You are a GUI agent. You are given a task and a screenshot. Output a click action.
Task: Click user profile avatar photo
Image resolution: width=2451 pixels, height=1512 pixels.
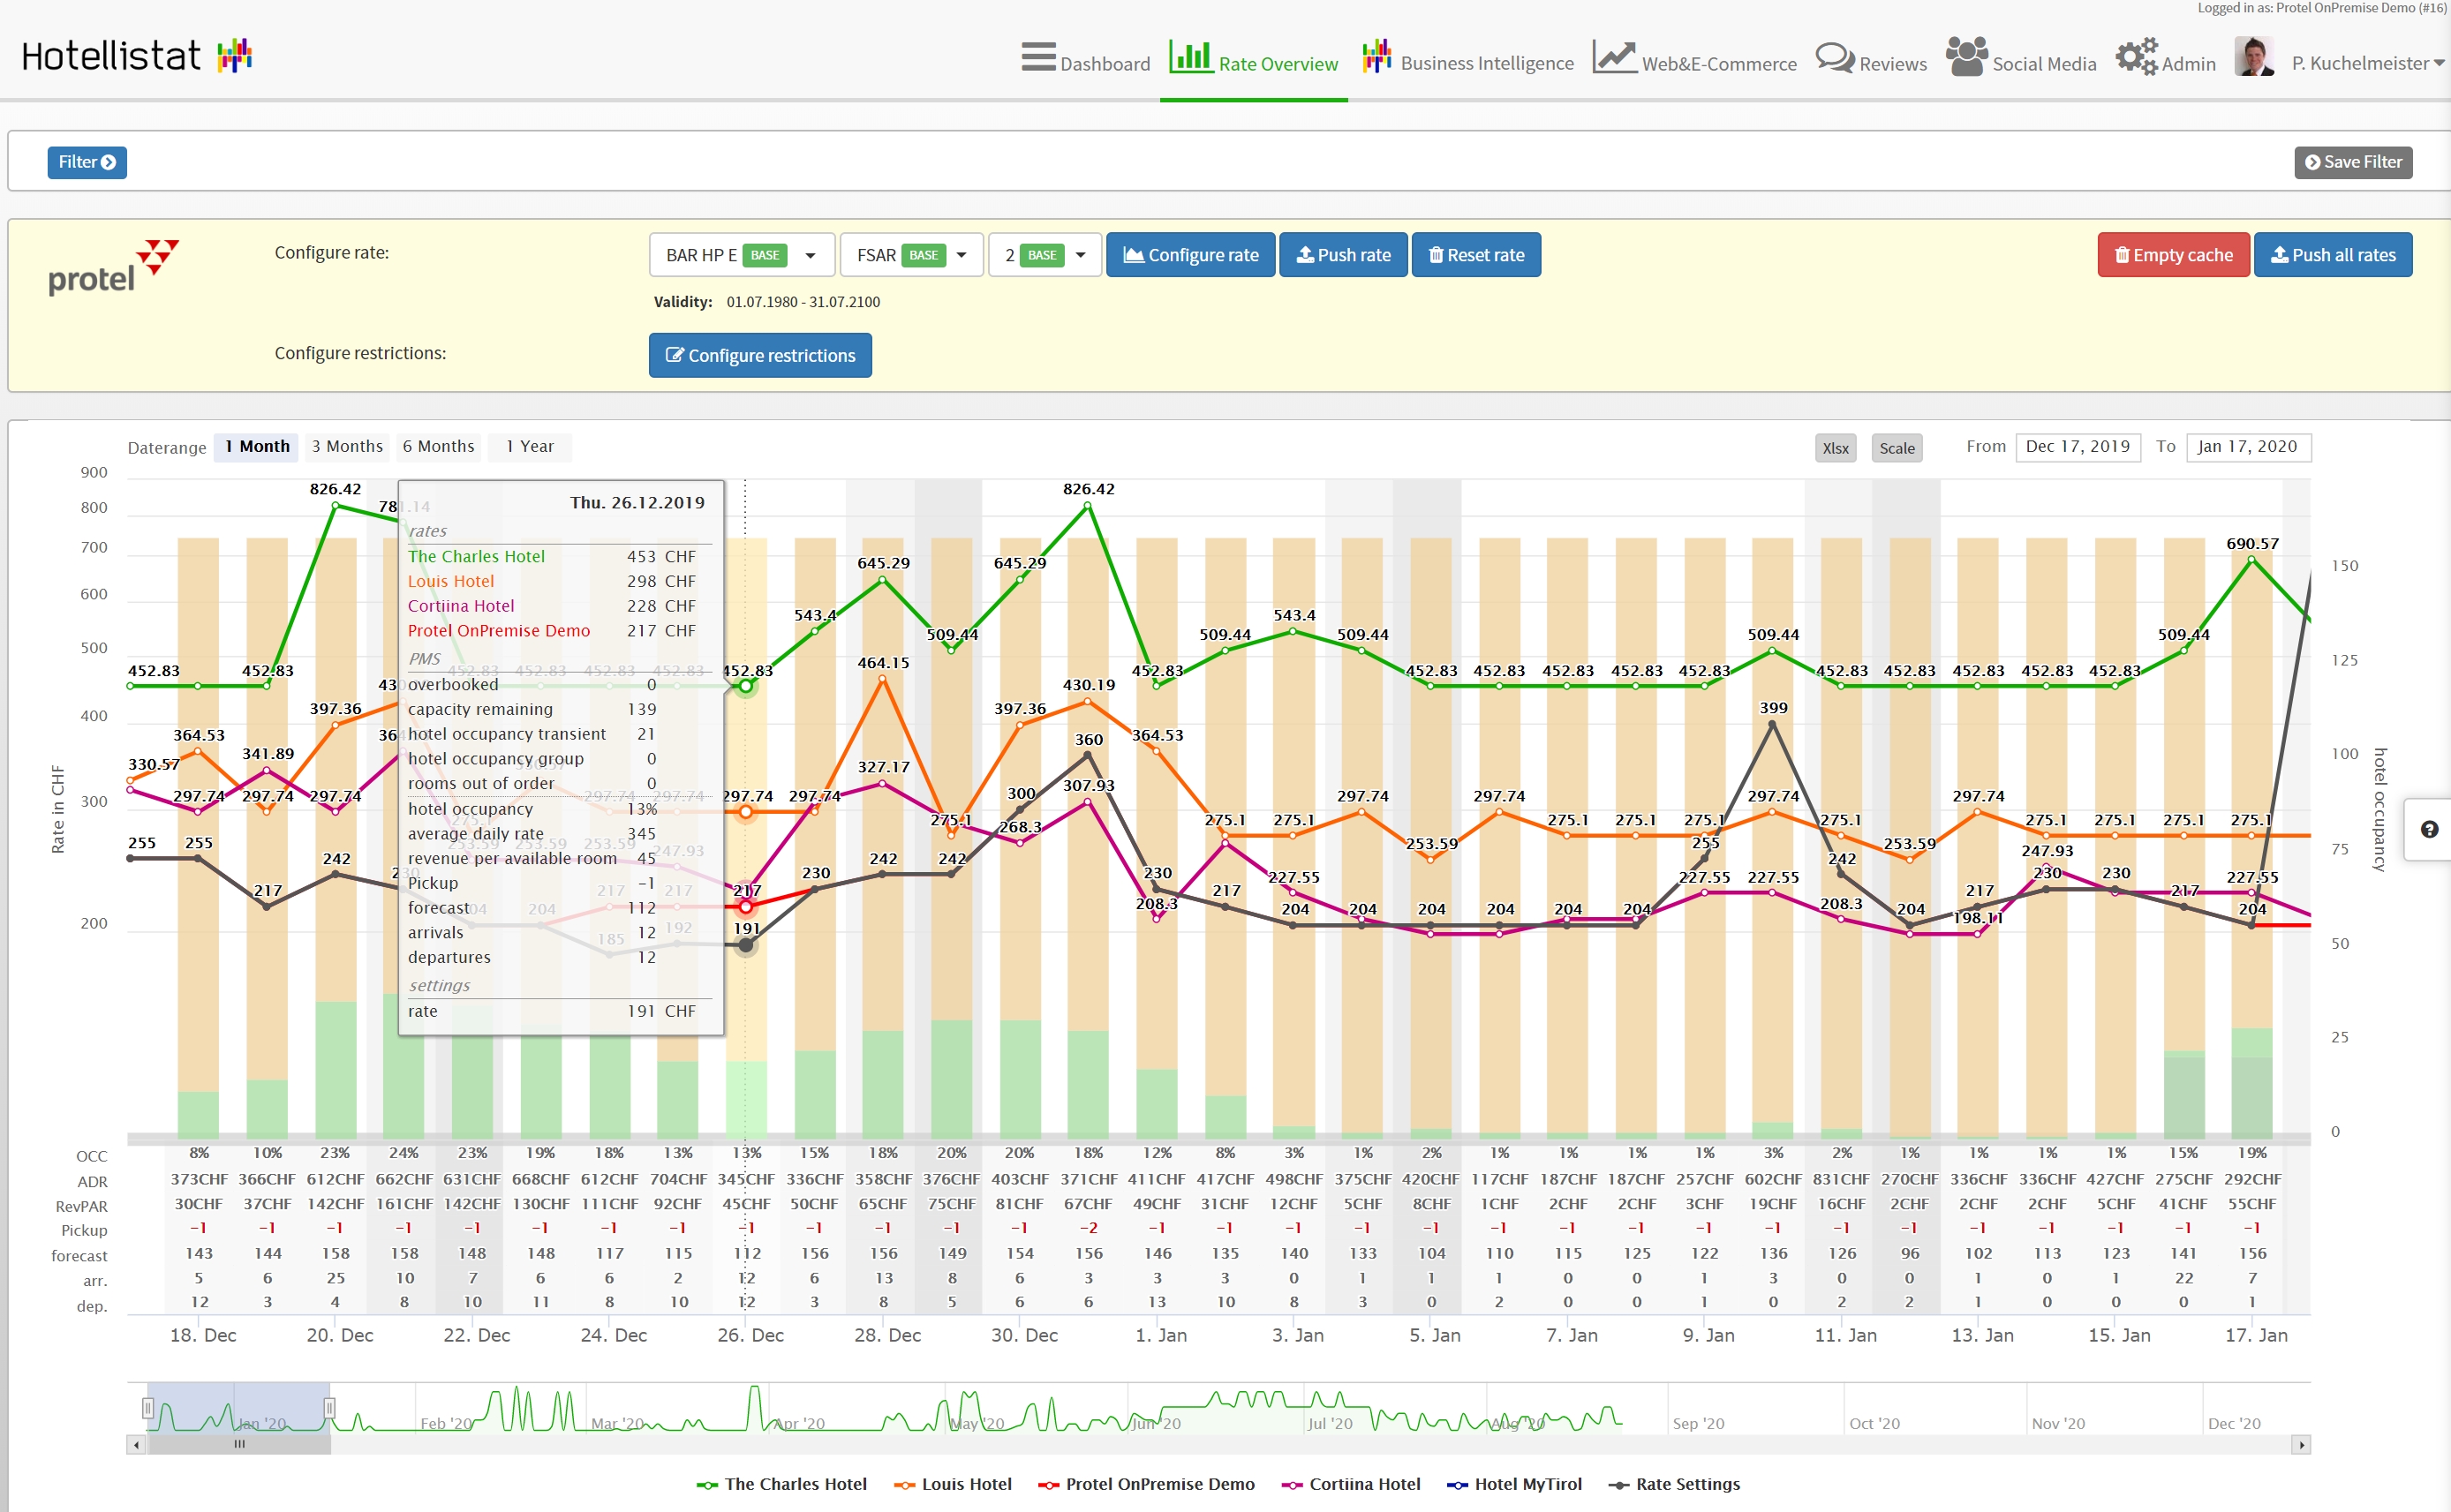pyautogui.click(x=2254, y=57)
